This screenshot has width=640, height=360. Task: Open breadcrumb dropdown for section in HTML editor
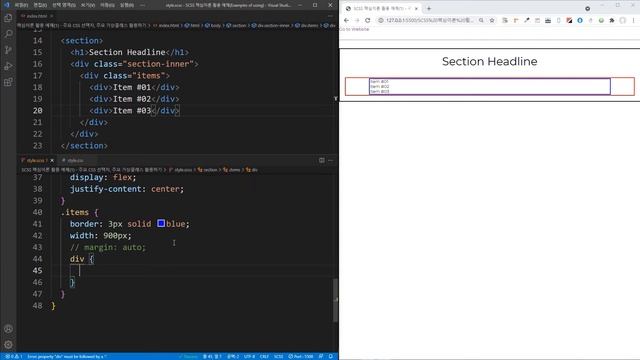(x=236, y=25)
